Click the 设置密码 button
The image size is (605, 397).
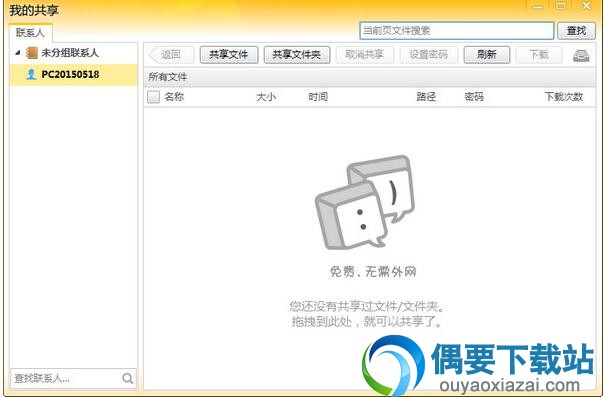tap(429, 55)
